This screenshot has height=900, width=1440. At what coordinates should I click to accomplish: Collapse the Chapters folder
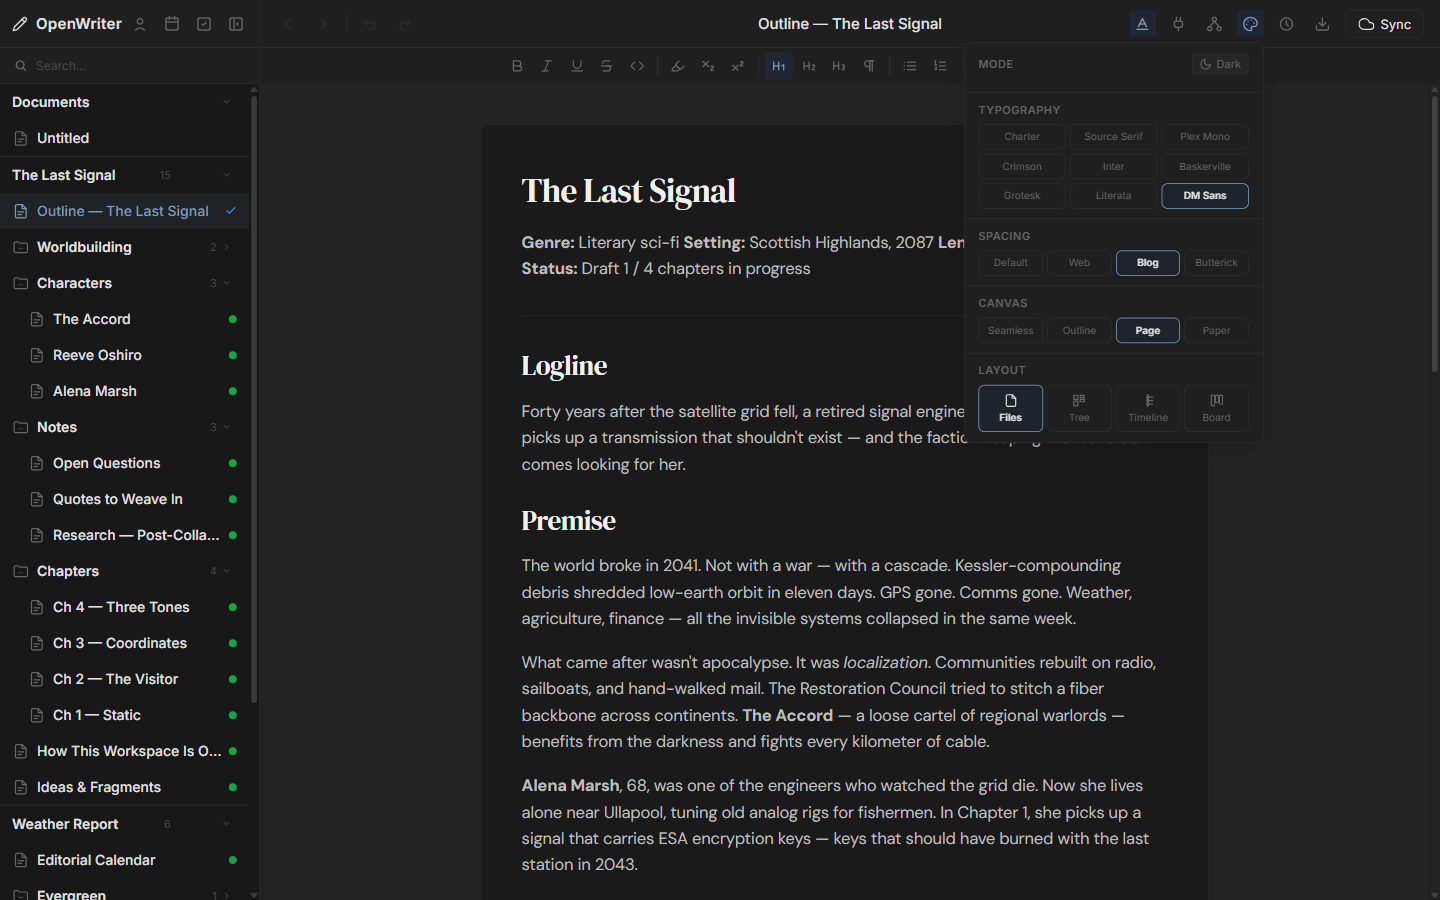[227, 571]
